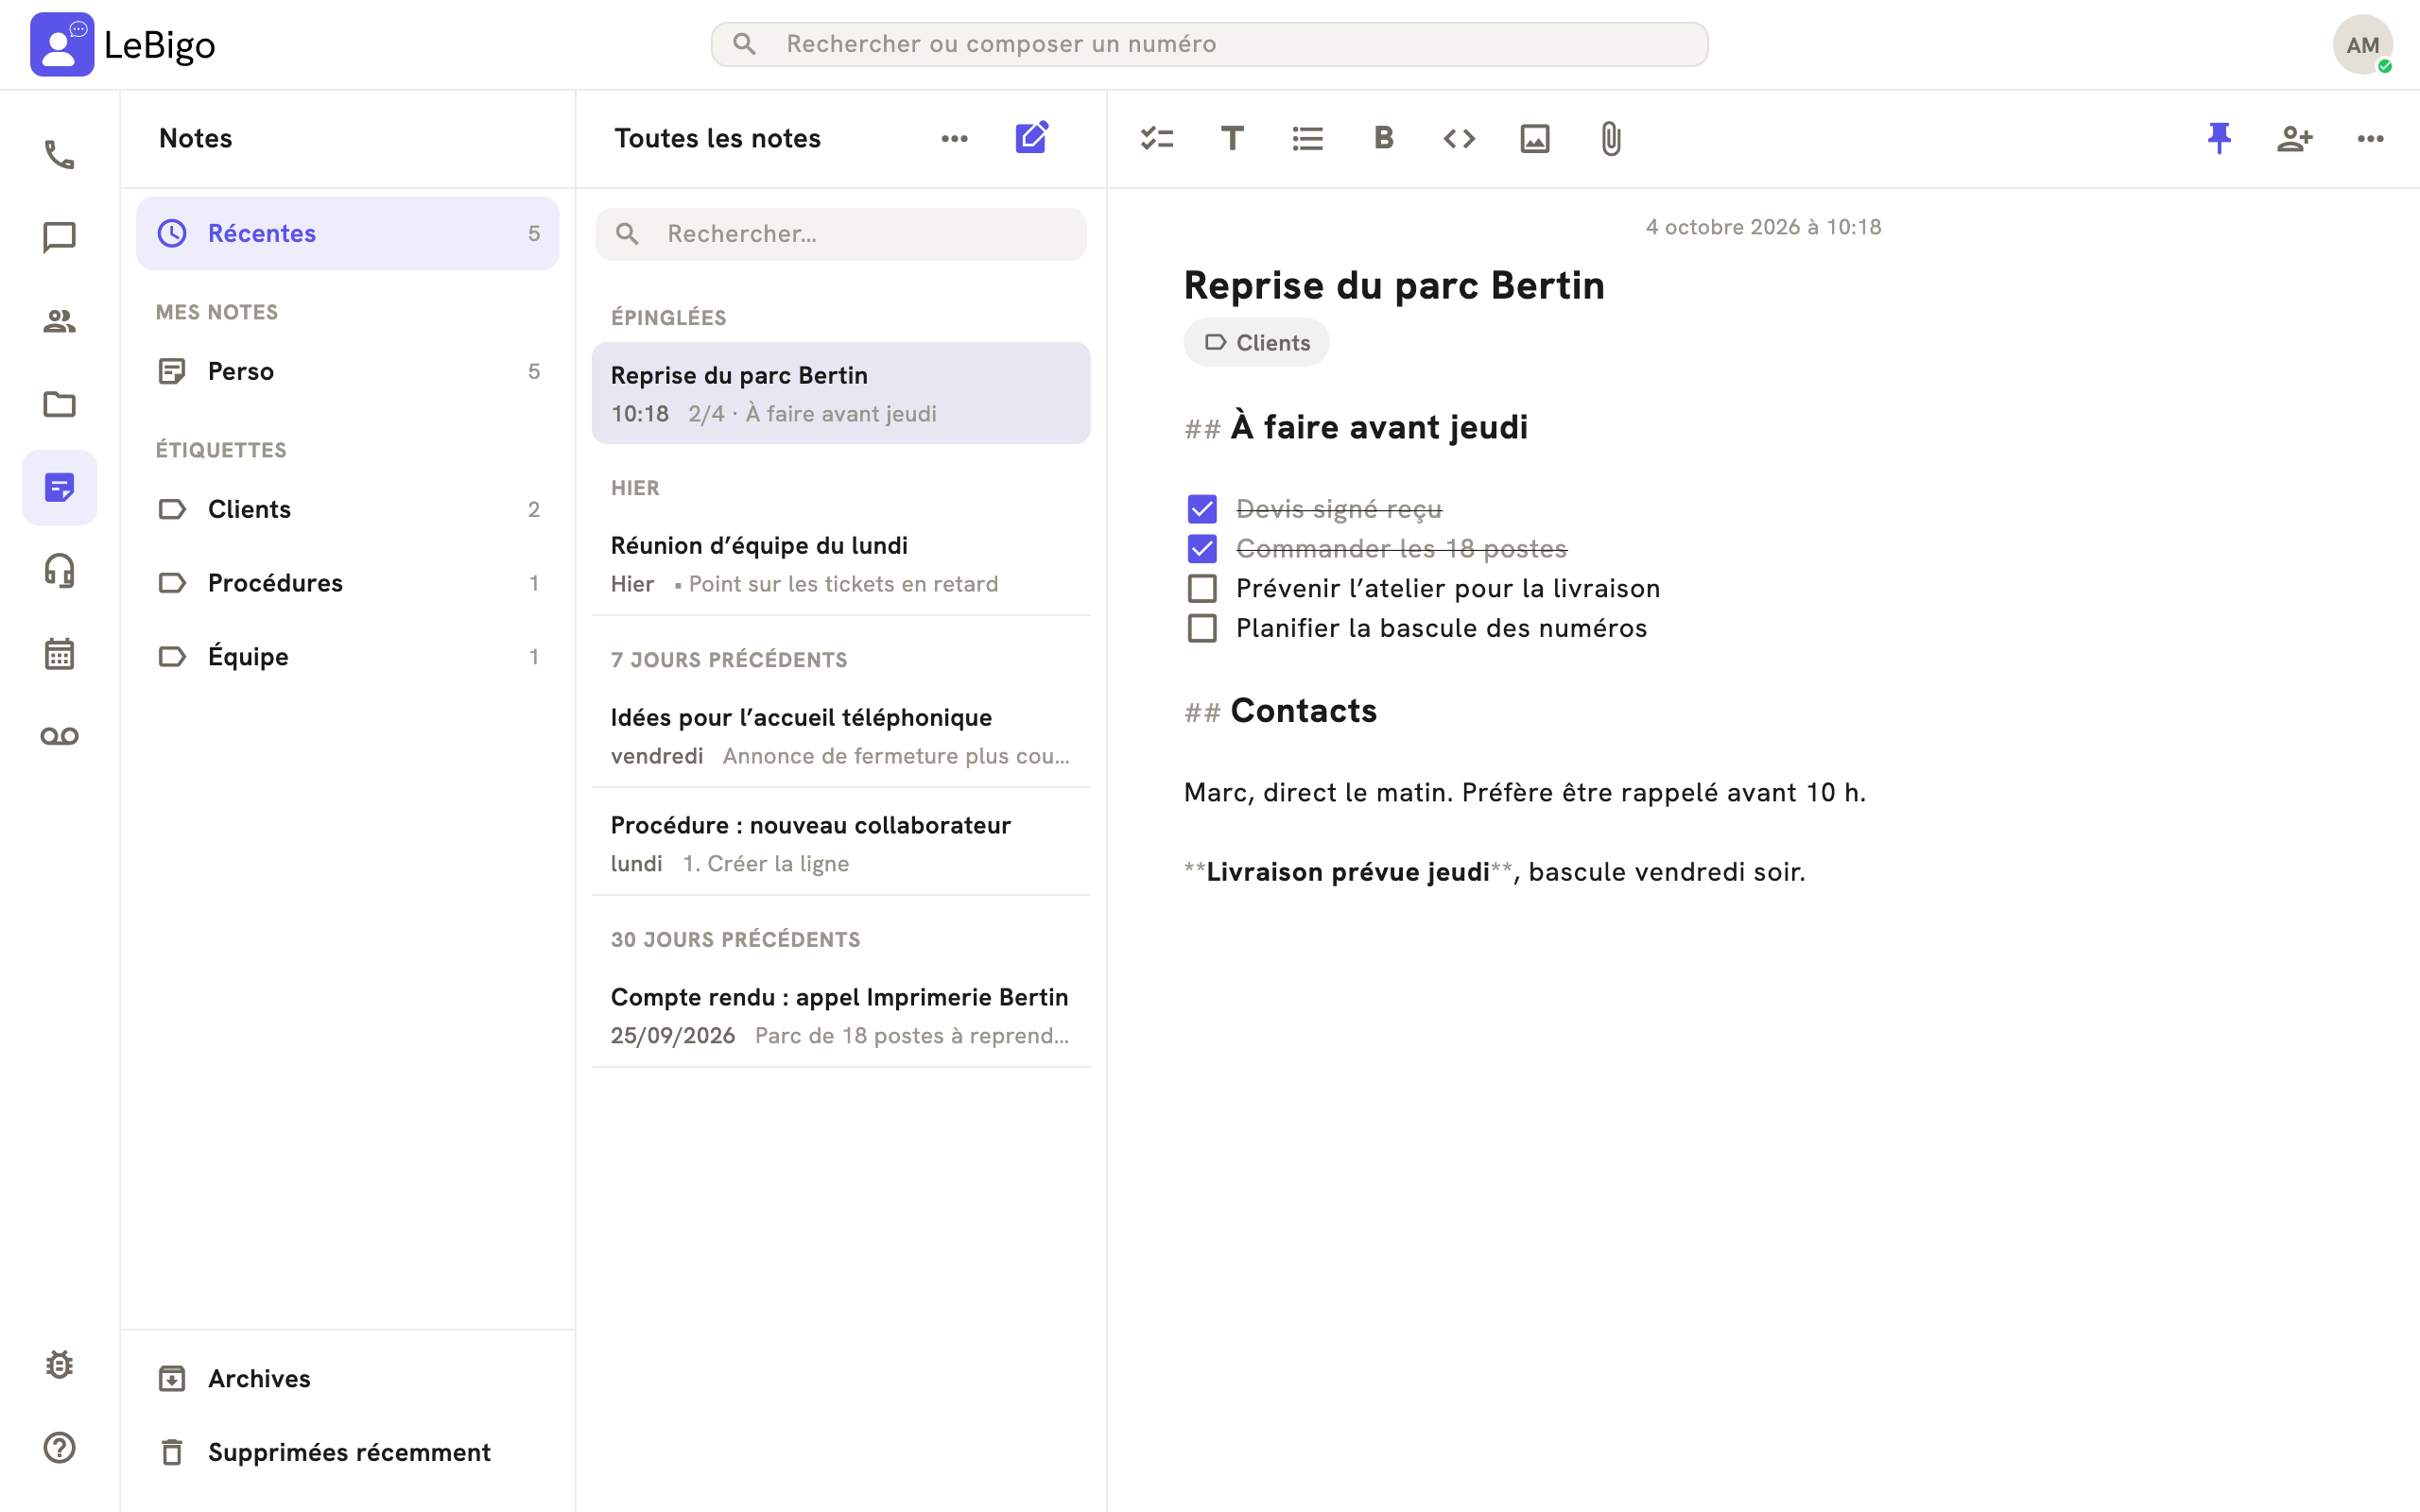Focus the 'Rechercher ou composer un numéro' field

pos(1209,44)
